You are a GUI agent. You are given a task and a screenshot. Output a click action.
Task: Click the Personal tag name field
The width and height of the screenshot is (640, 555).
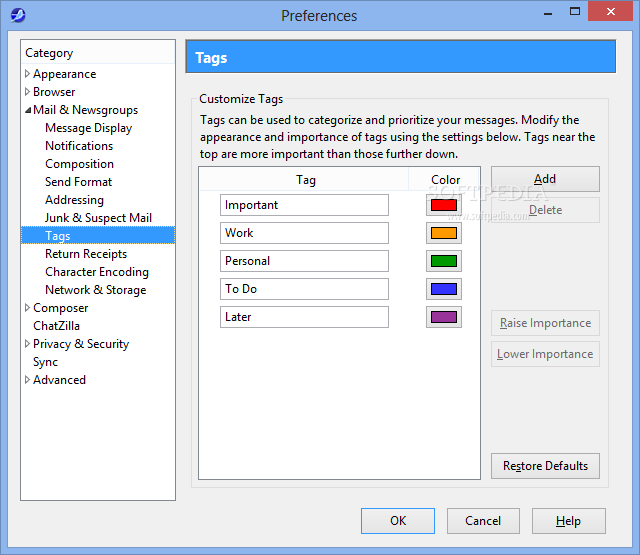click(304, 261)
